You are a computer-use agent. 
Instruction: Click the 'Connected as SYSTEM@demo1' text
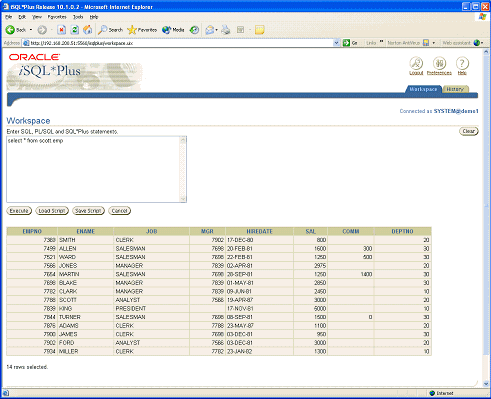tap(439, 111)
